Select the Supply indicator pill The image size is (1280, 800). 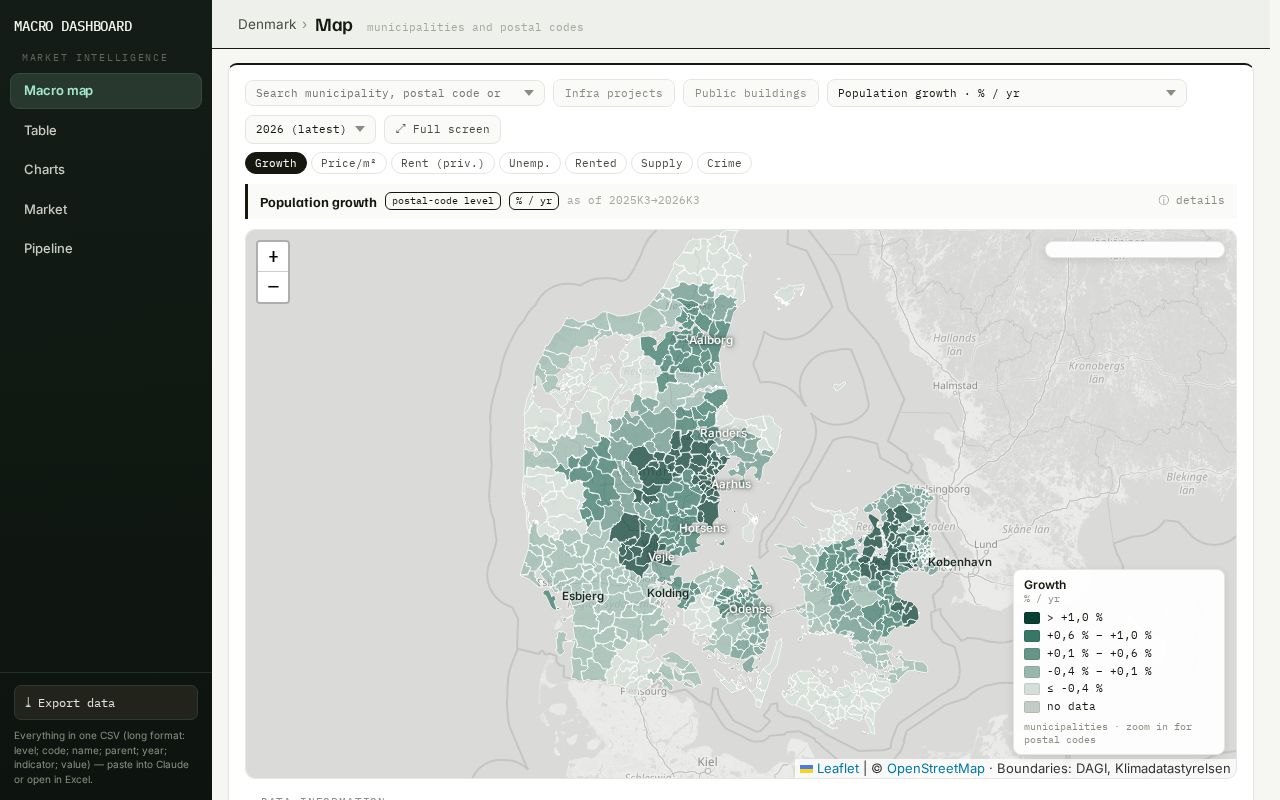[x=662, y=163]
